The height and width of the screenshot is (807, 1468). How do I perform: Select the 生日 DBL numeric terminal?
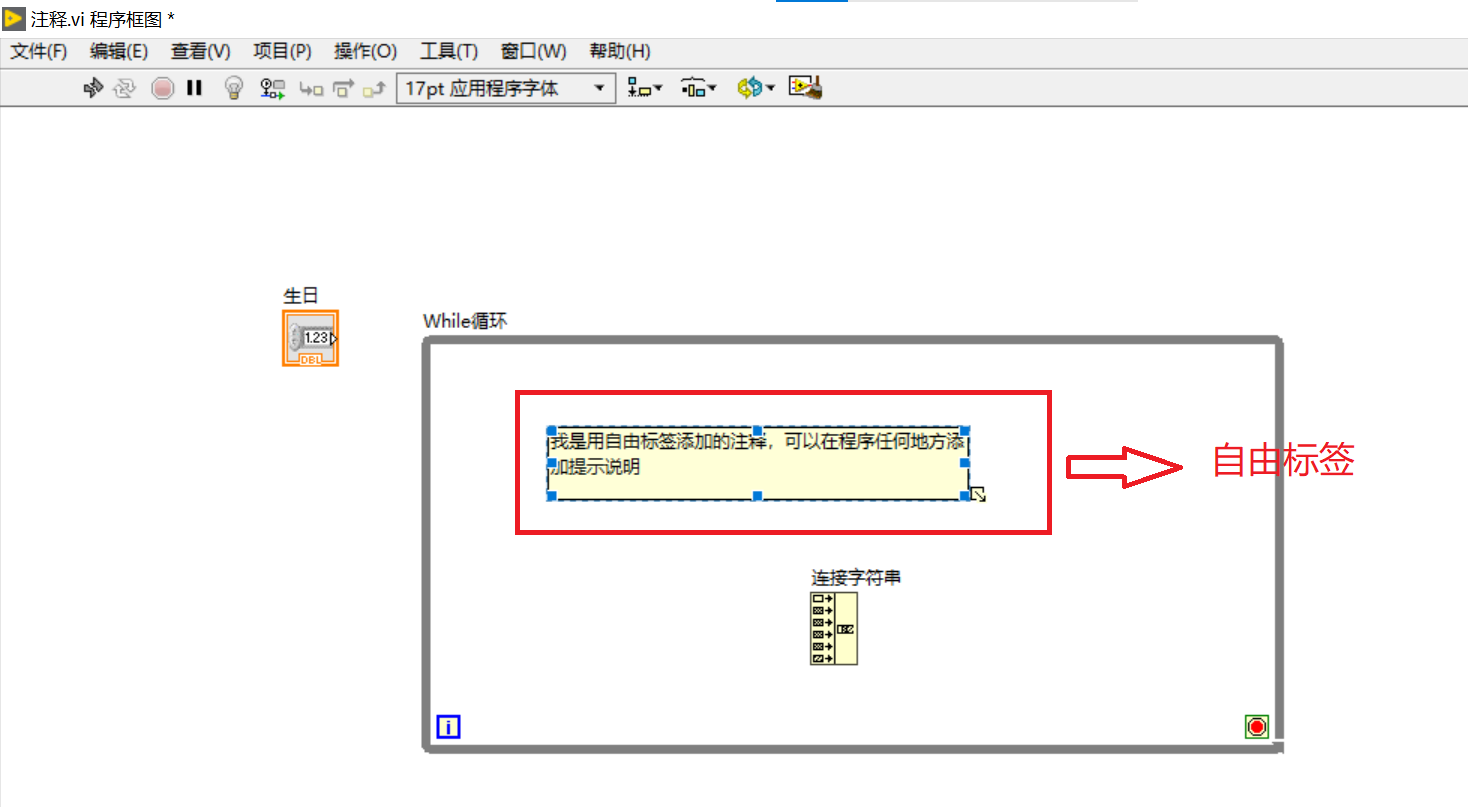tap(310, 338)
